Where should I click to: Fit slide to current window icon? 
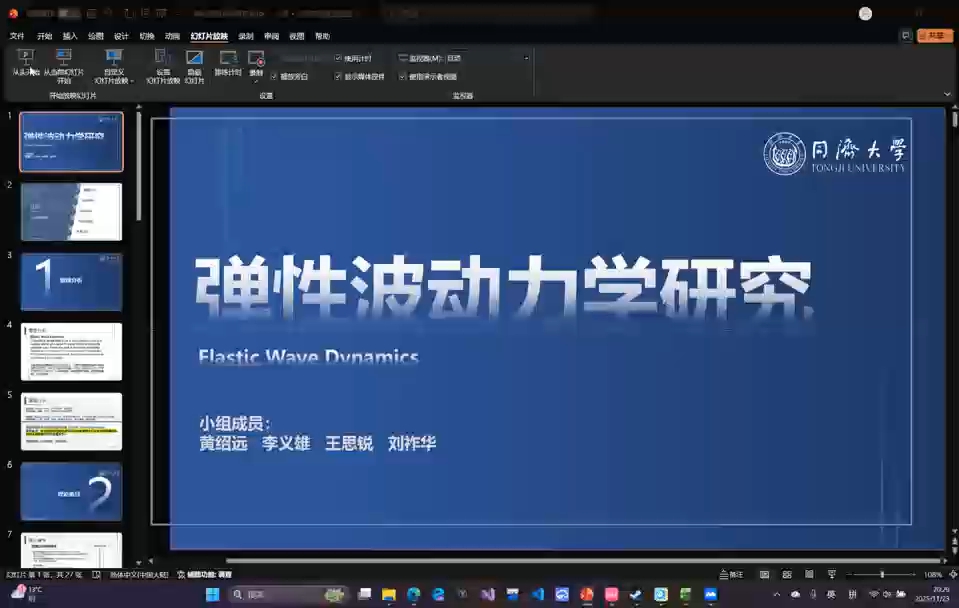point(952,574)
